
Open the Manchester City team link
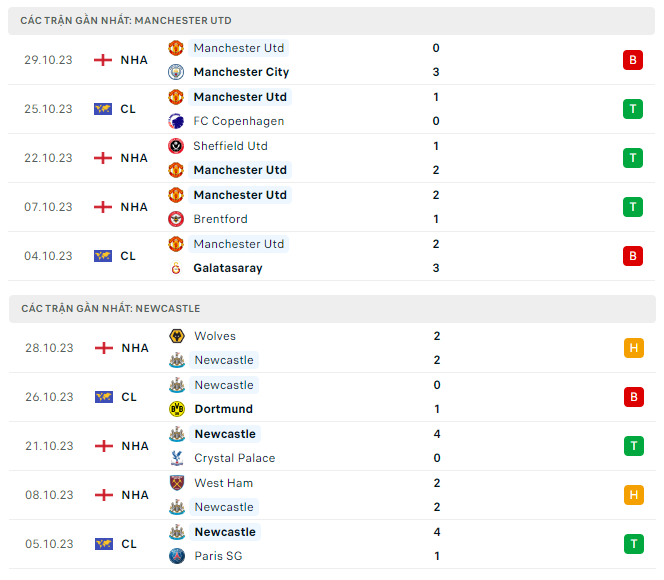[241, 72]
